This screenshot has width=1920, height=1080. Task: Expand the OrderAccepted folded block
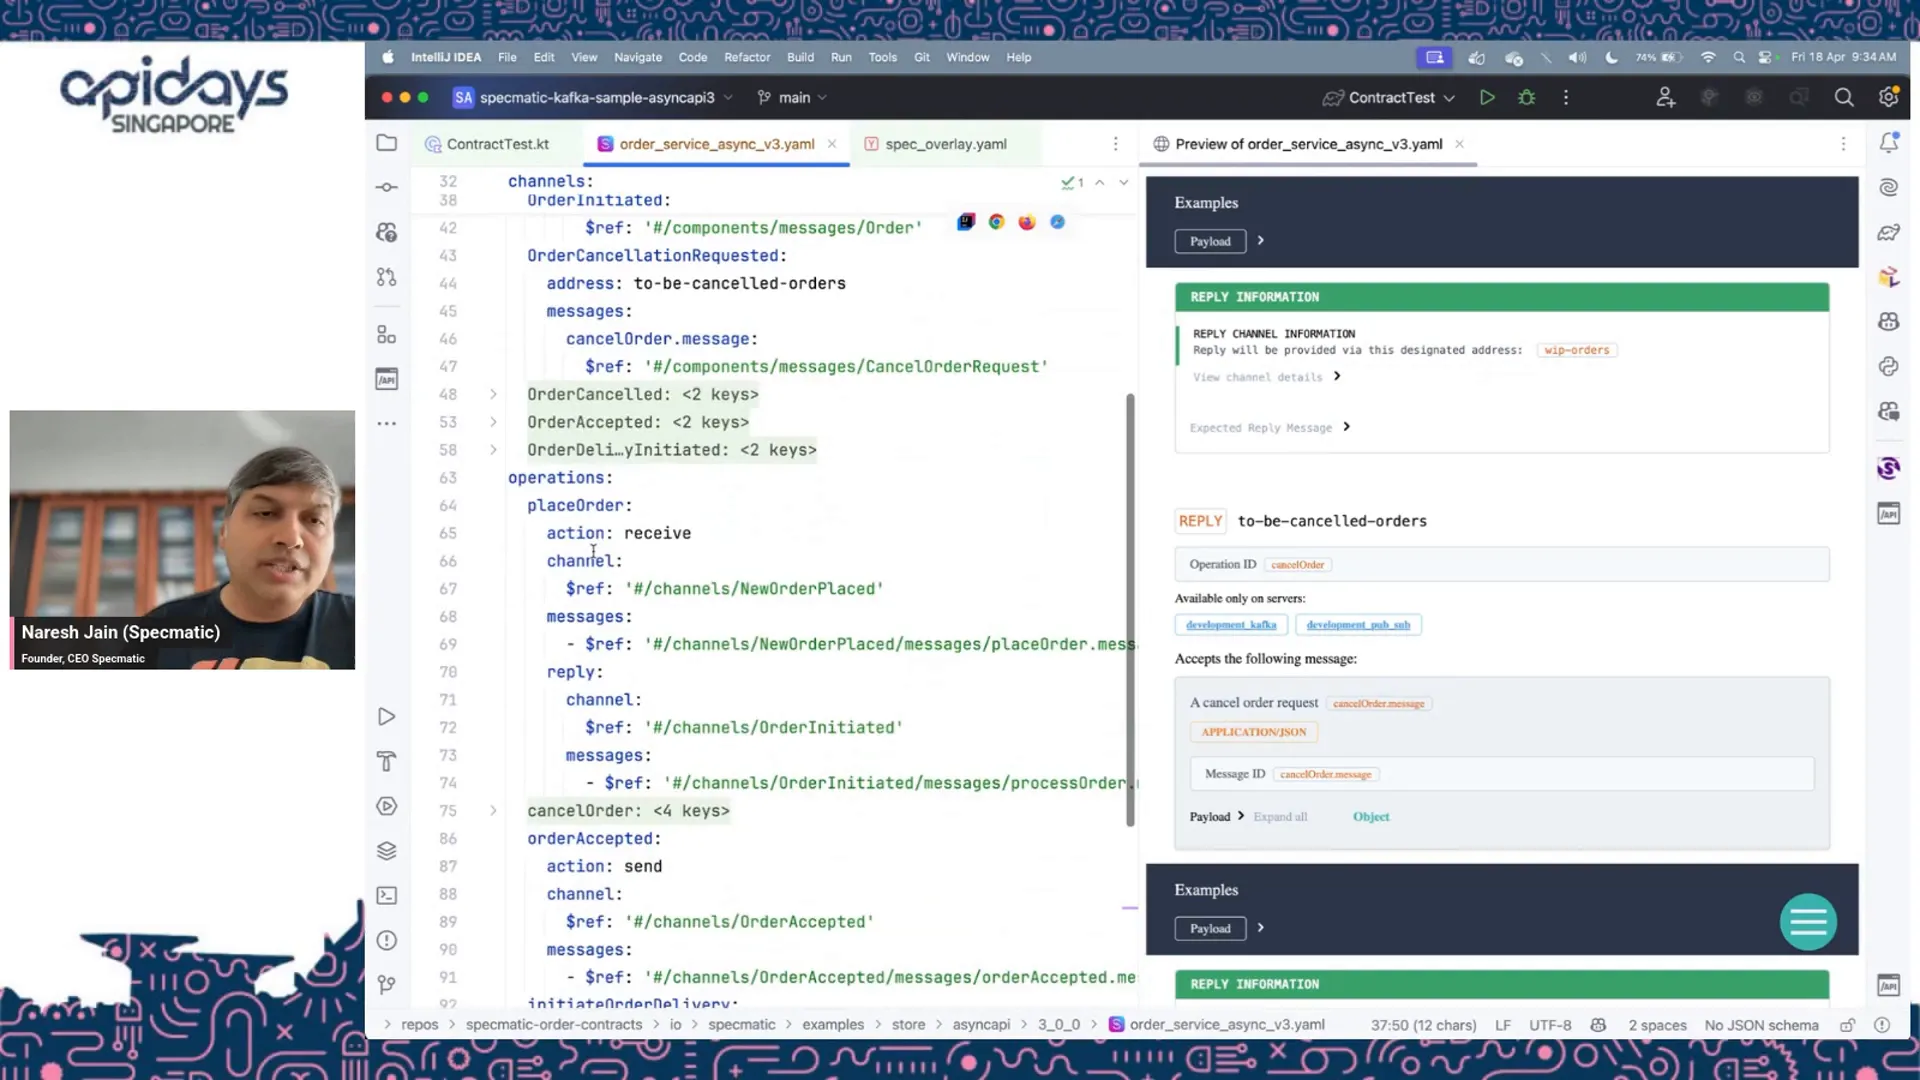tap(493, 422)
